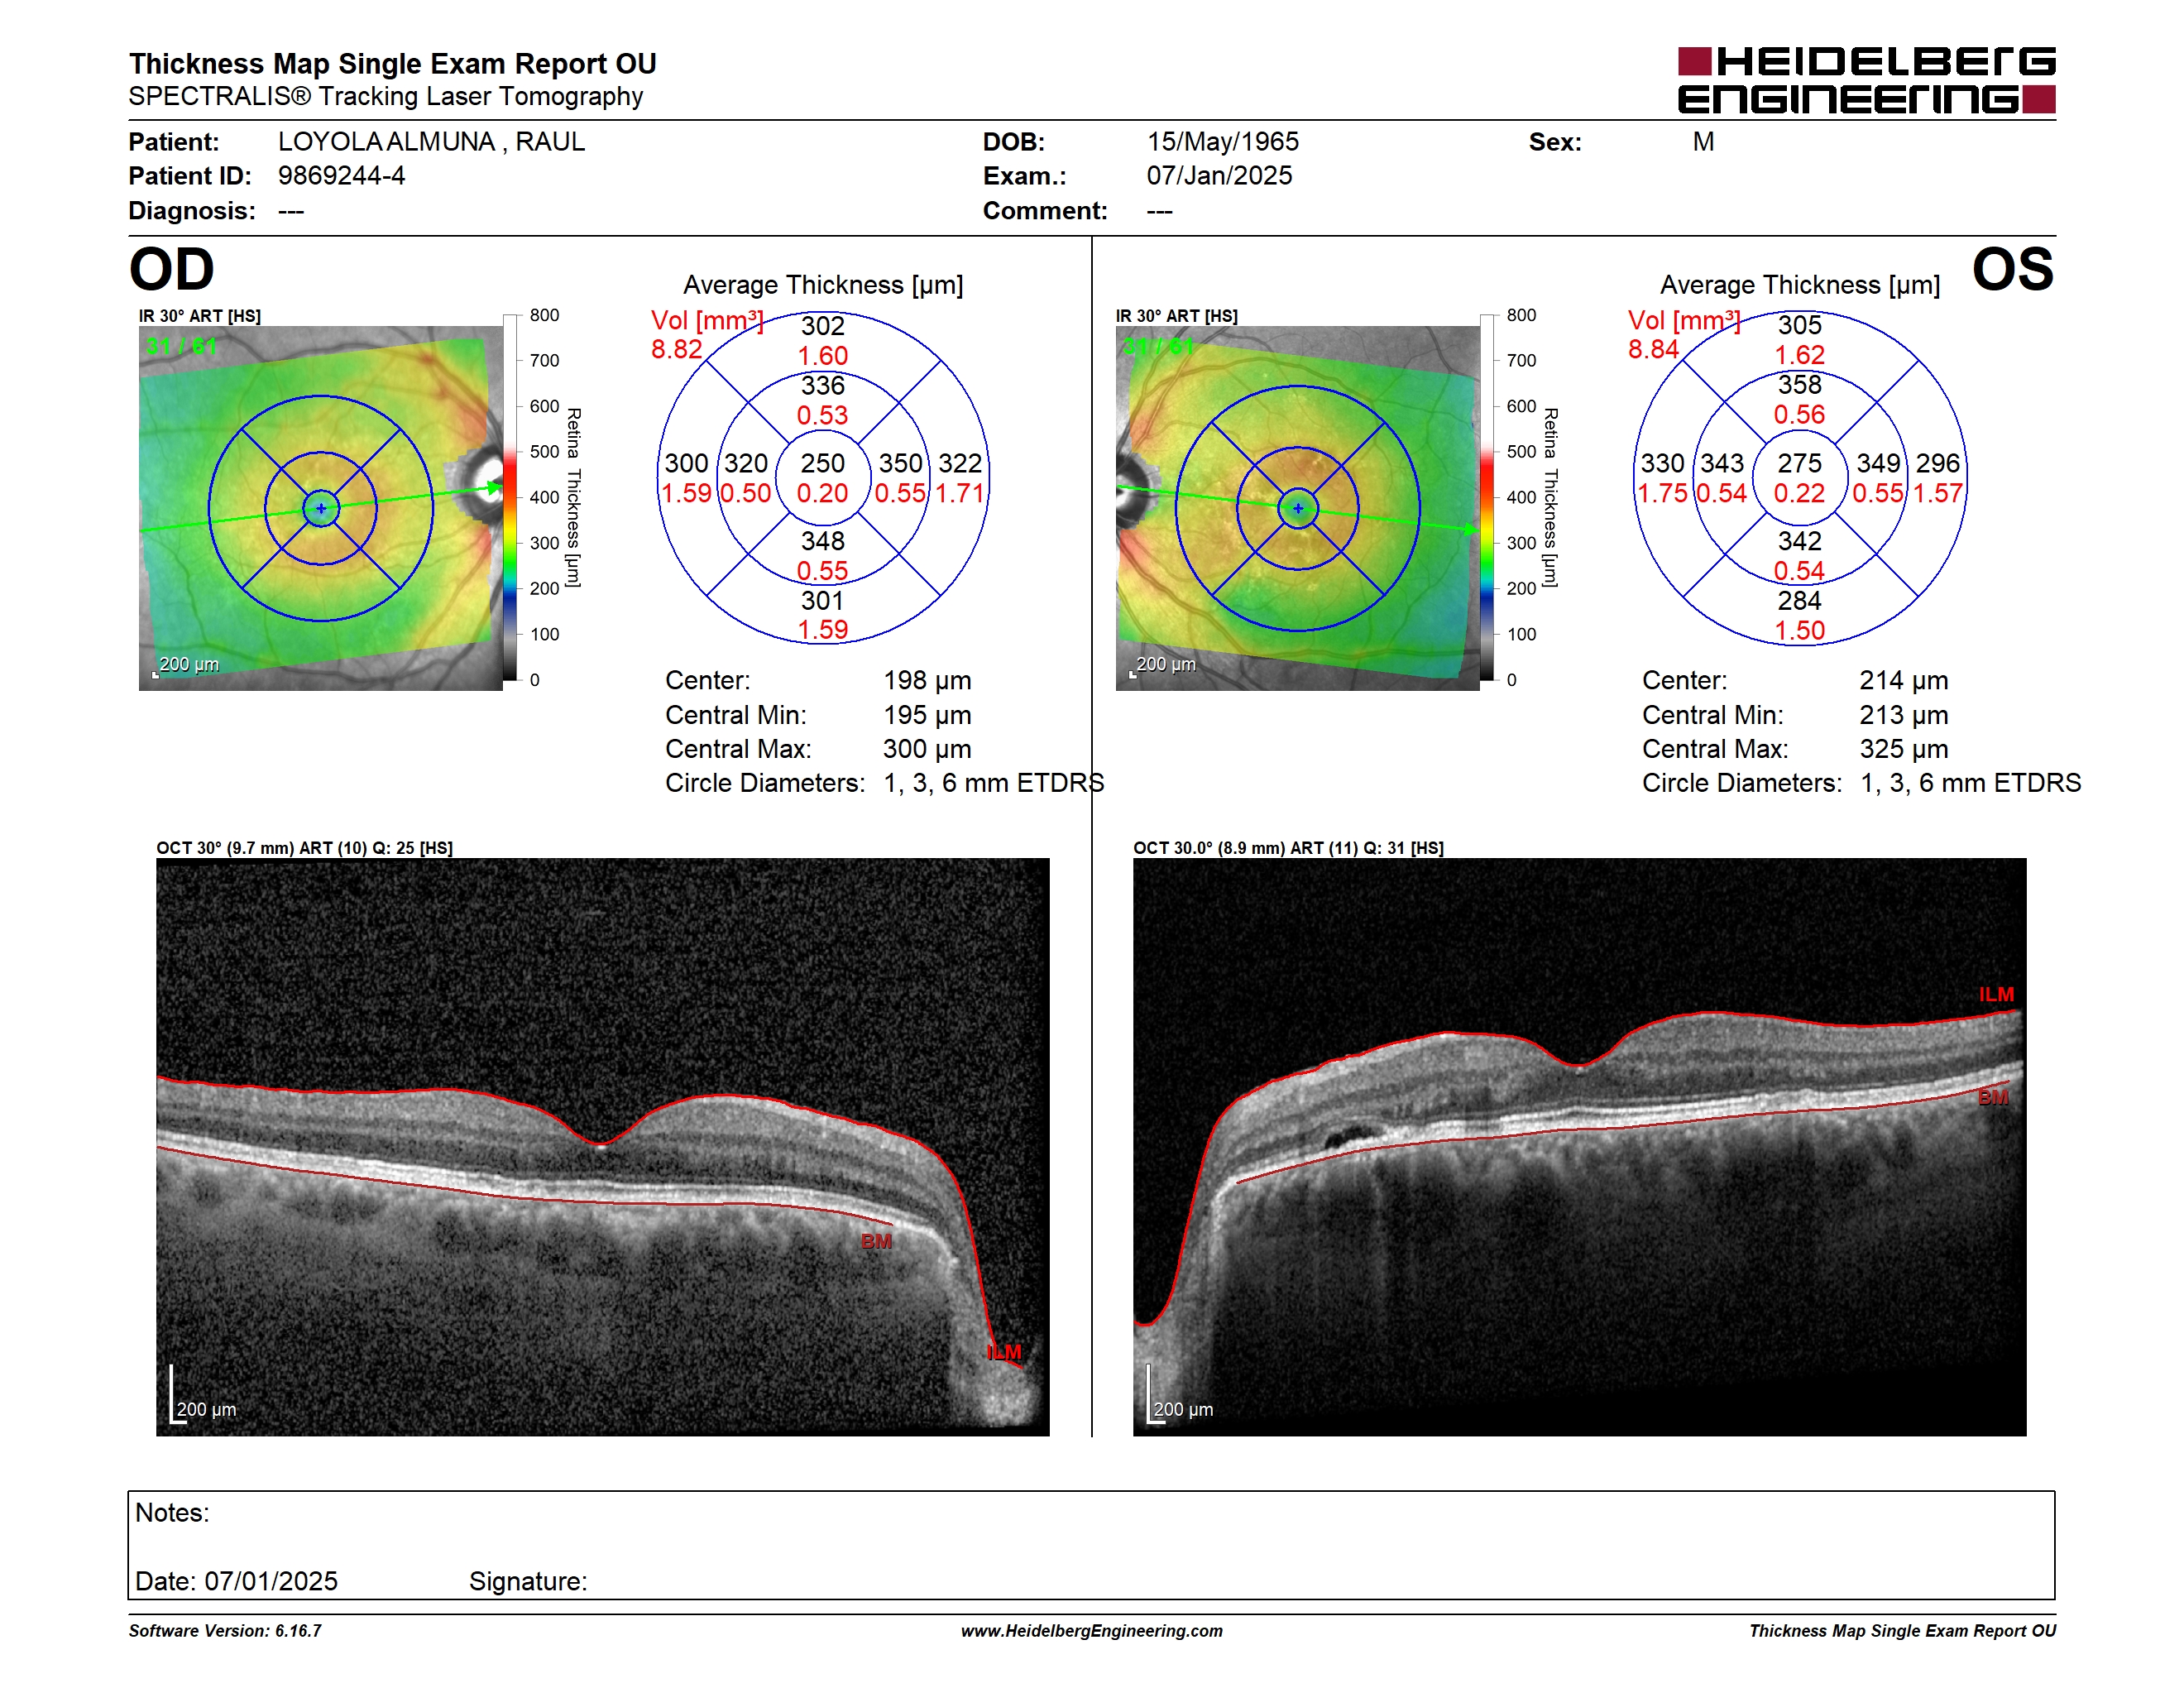Click the 200 µm scale bar in OS scan

1180,1395
